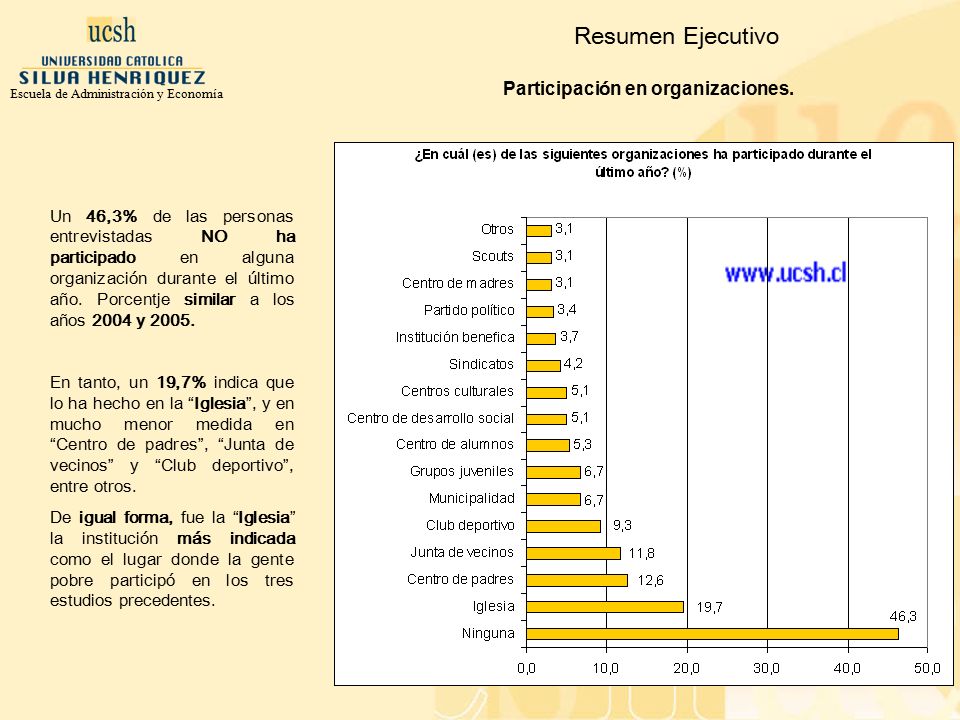Click the 'Centro de padres' bar
Viewport: 960px width, 720px height.
point(577,580)
